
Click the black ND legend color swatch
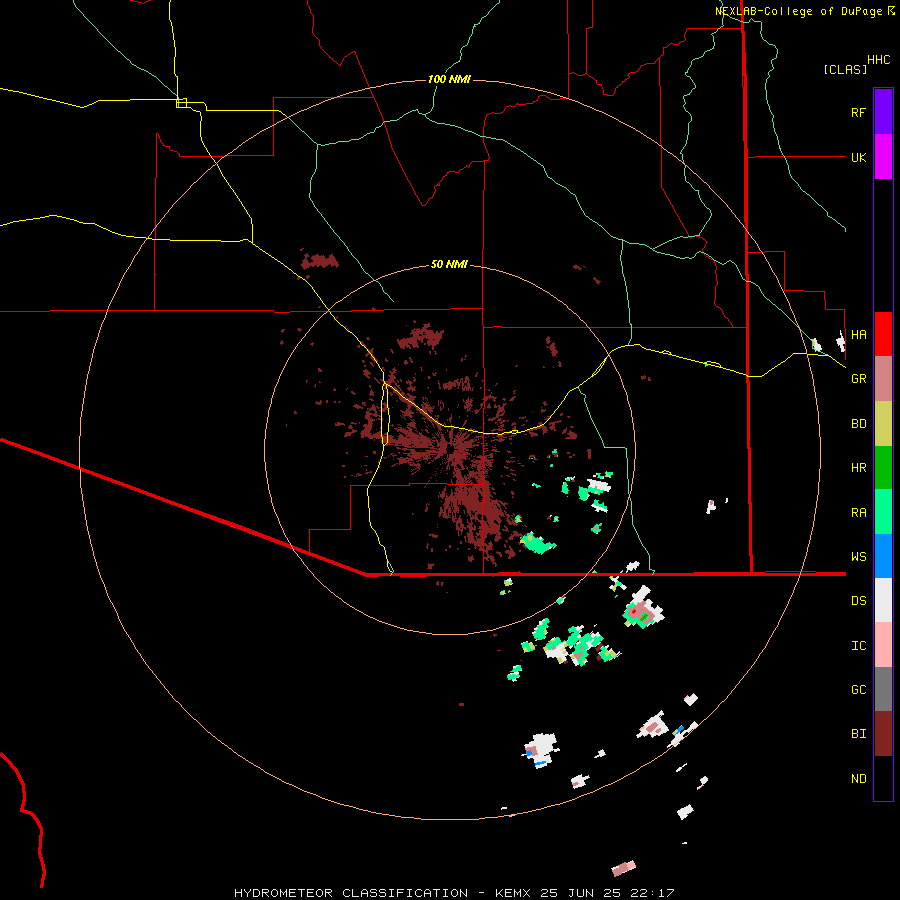pos(883,778)
